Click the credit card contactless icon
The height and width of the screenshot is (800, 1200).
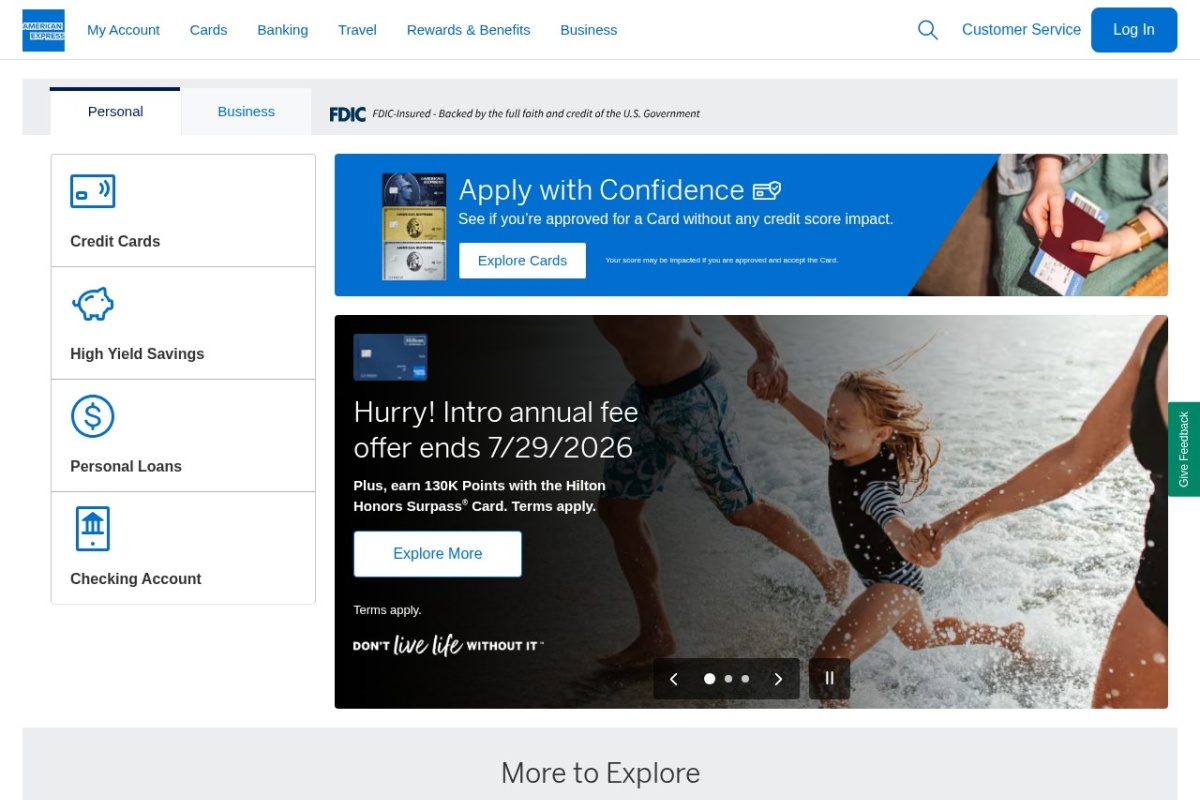coord(93,191)
